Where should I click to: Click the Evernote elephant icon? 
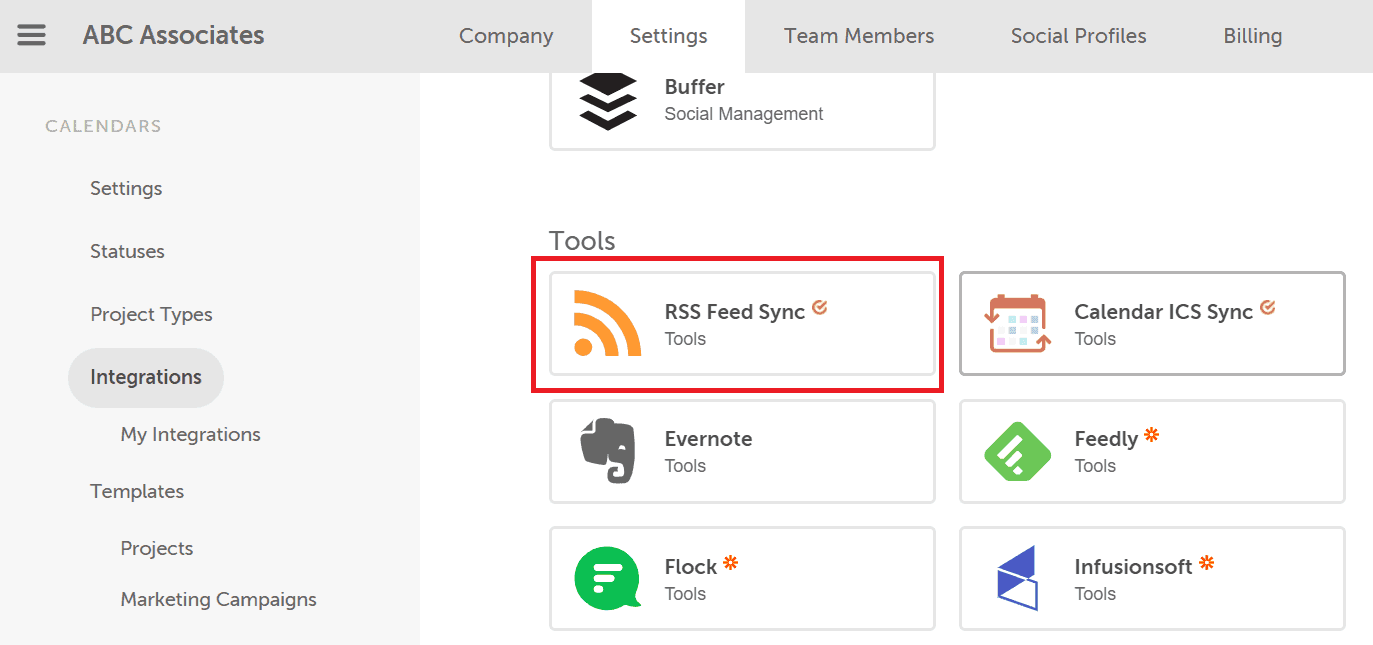pyautogui.click(x=608, y=451)
